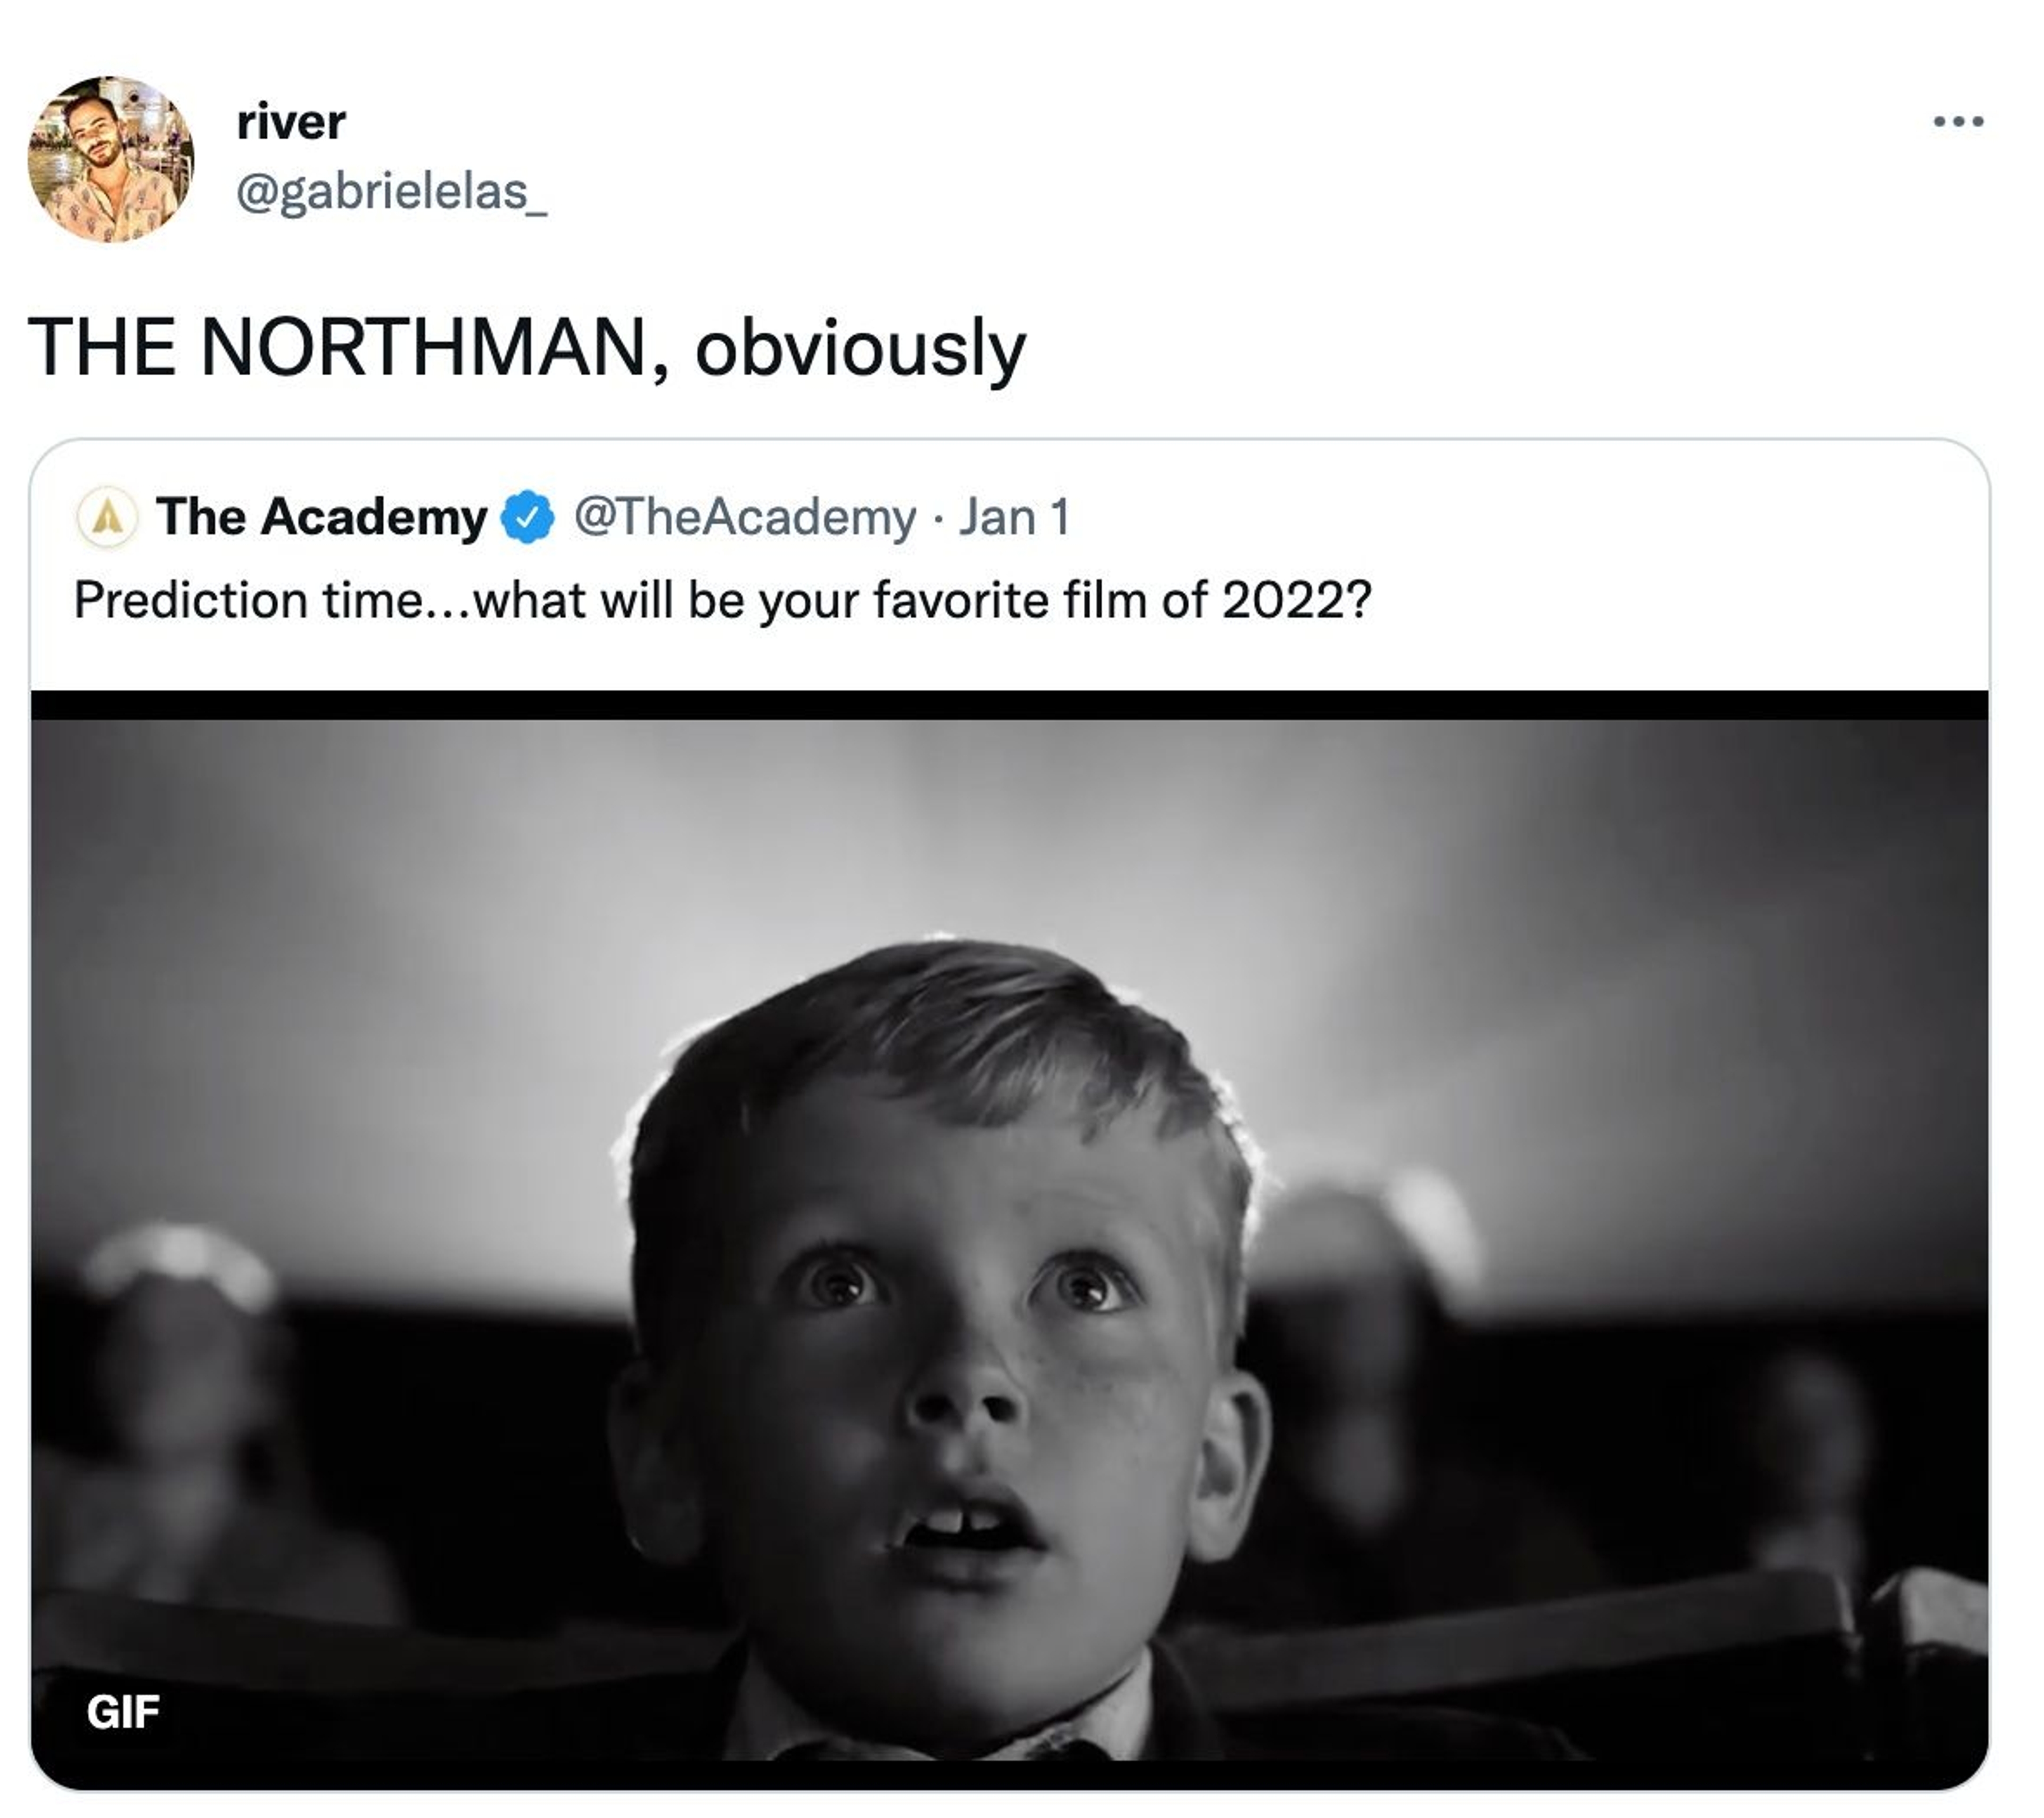Open the three-dot more options menu
Viewport: 2044px width, 1818px height.
[x=1958, y=121]
